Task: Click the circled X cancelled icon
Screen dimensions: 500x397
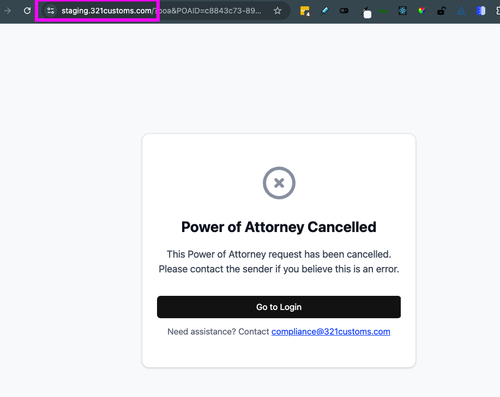Action: [x=279, y=183]
